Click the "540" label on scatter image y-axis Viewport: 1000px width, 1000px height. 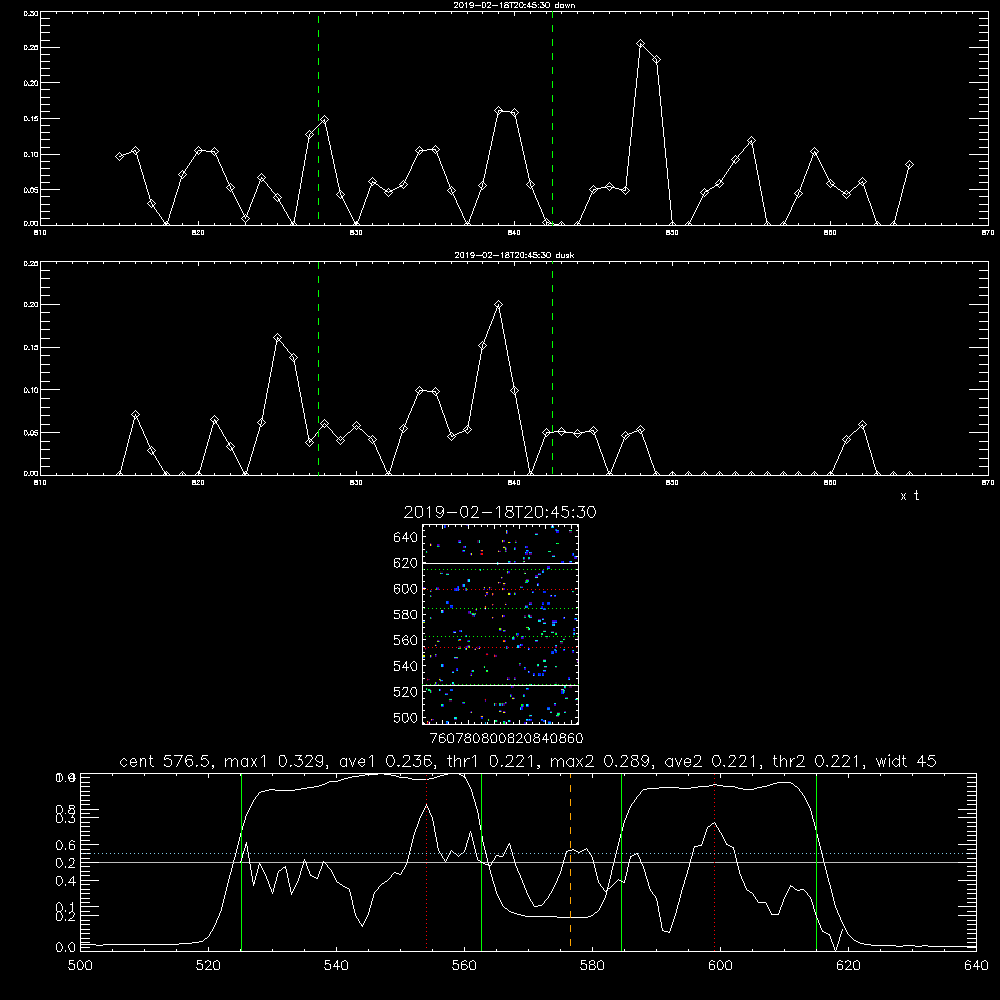click(405, 666)
